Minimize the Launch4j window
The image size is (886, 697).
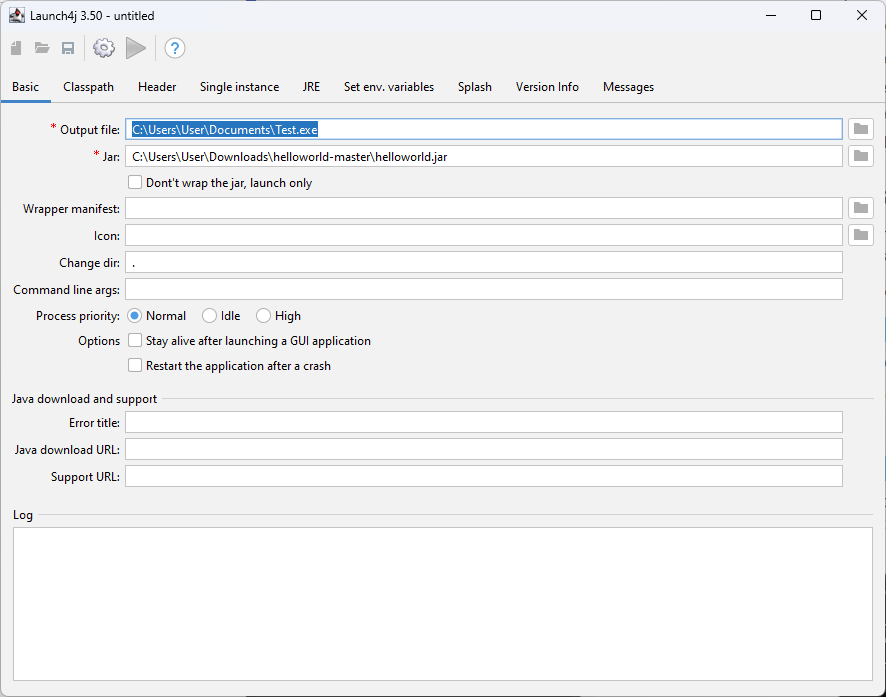pyautogui.click(x=771, y=15)
